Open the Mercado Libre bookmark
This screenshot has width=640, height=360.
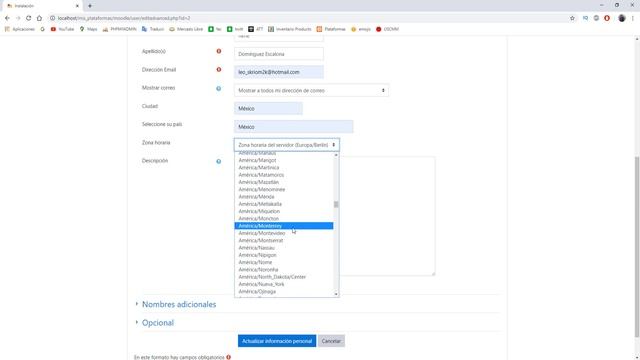186,29
